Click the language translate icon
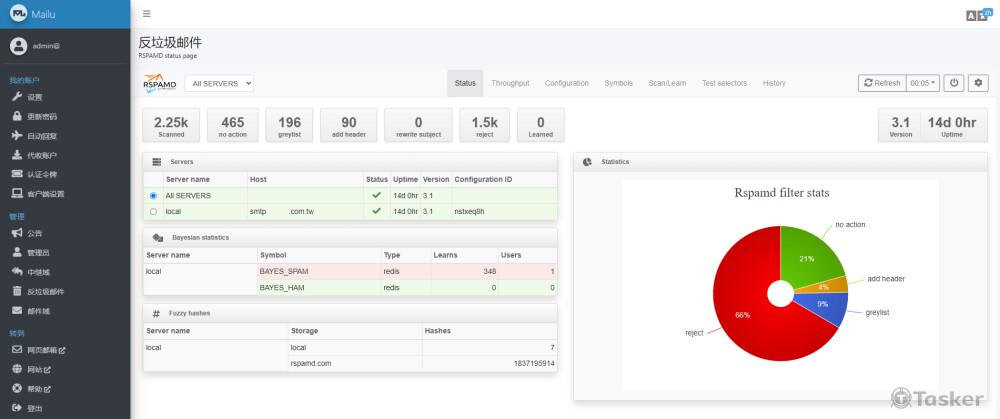Screen dimensions: 1000x419 (977, 14)
